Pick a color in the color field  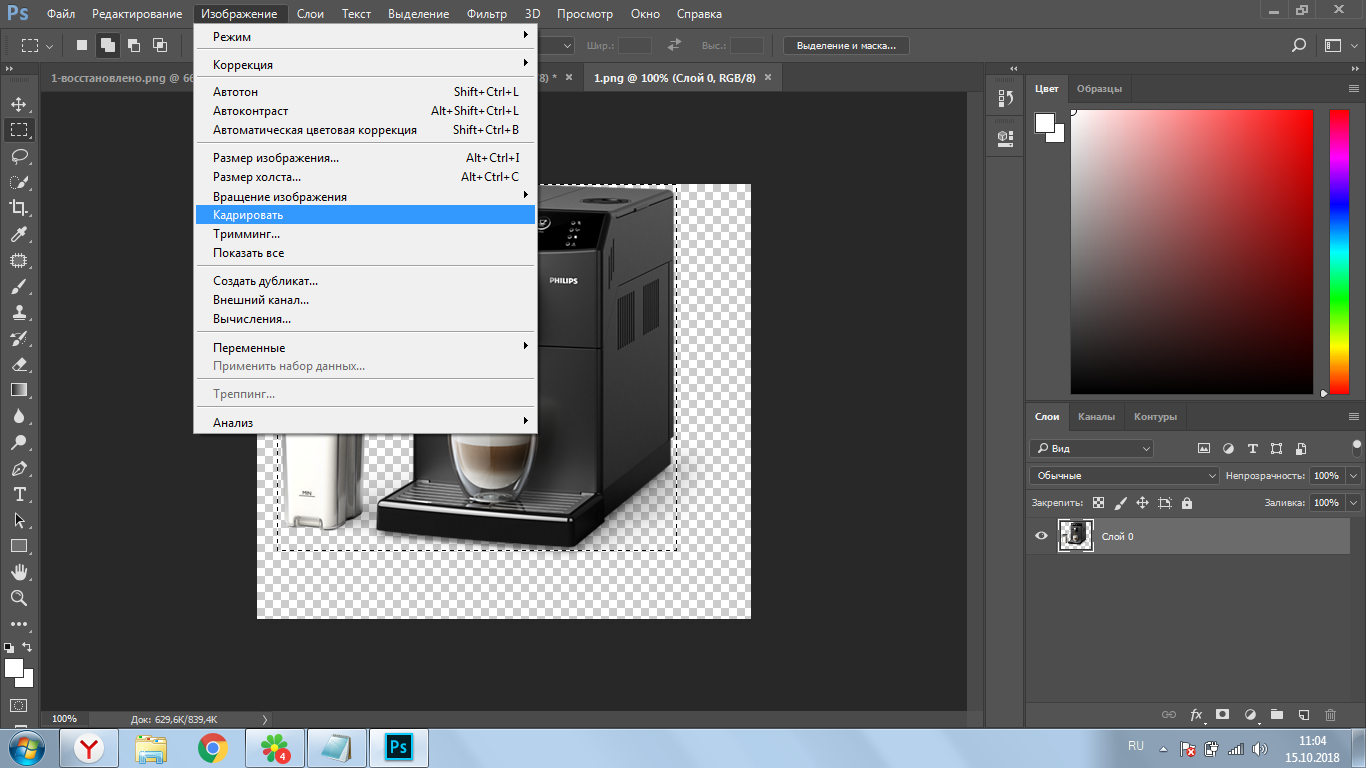[1191, 251]
